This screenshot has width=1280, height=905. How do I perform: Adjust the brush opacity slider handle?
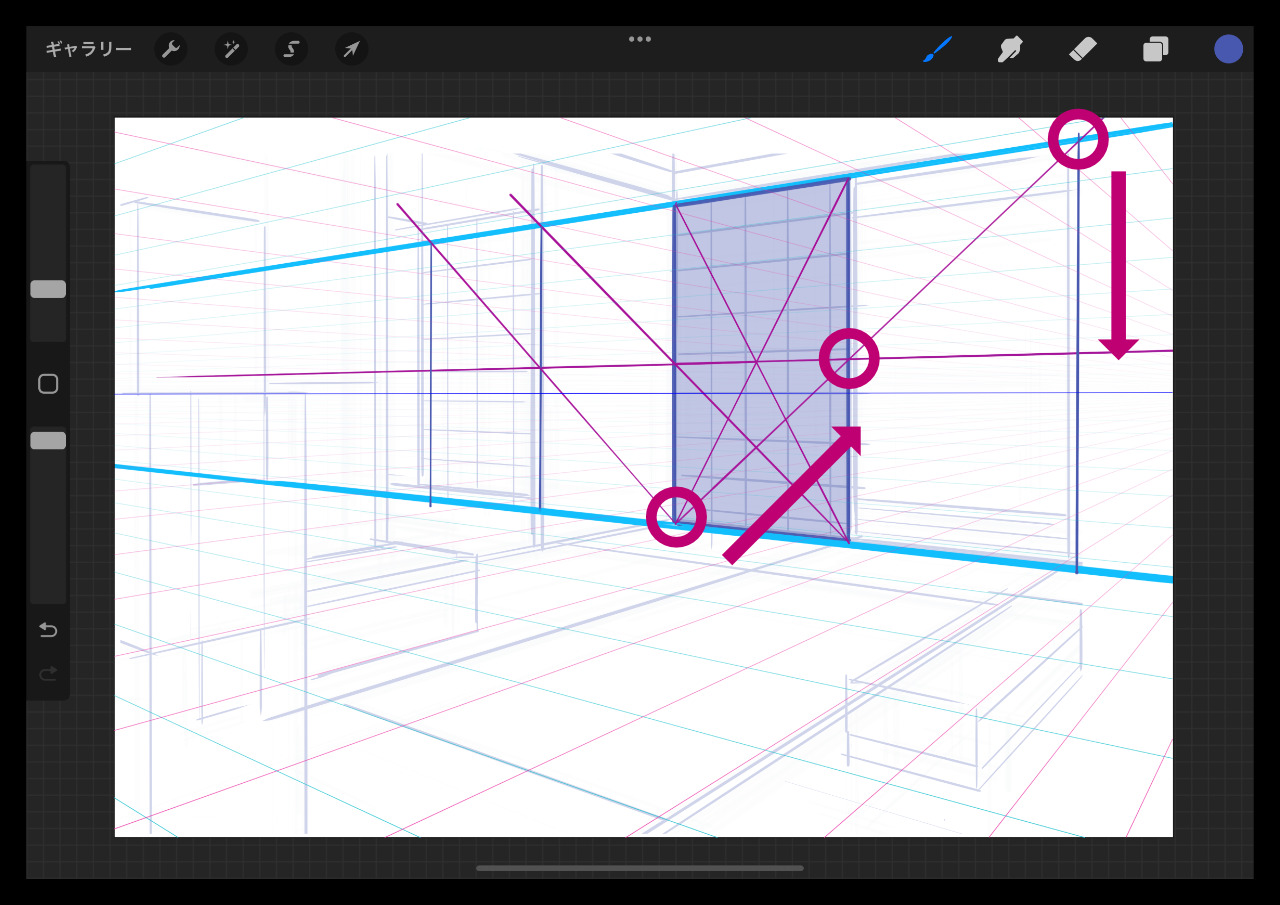[48, 441]
